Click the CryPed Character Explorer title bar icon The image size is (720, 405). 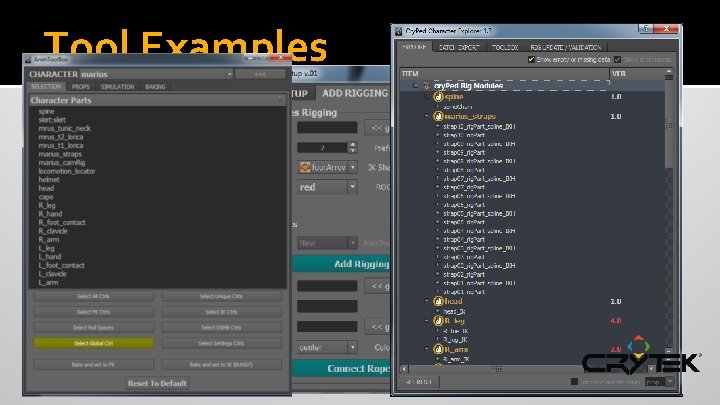click(399, 31)
